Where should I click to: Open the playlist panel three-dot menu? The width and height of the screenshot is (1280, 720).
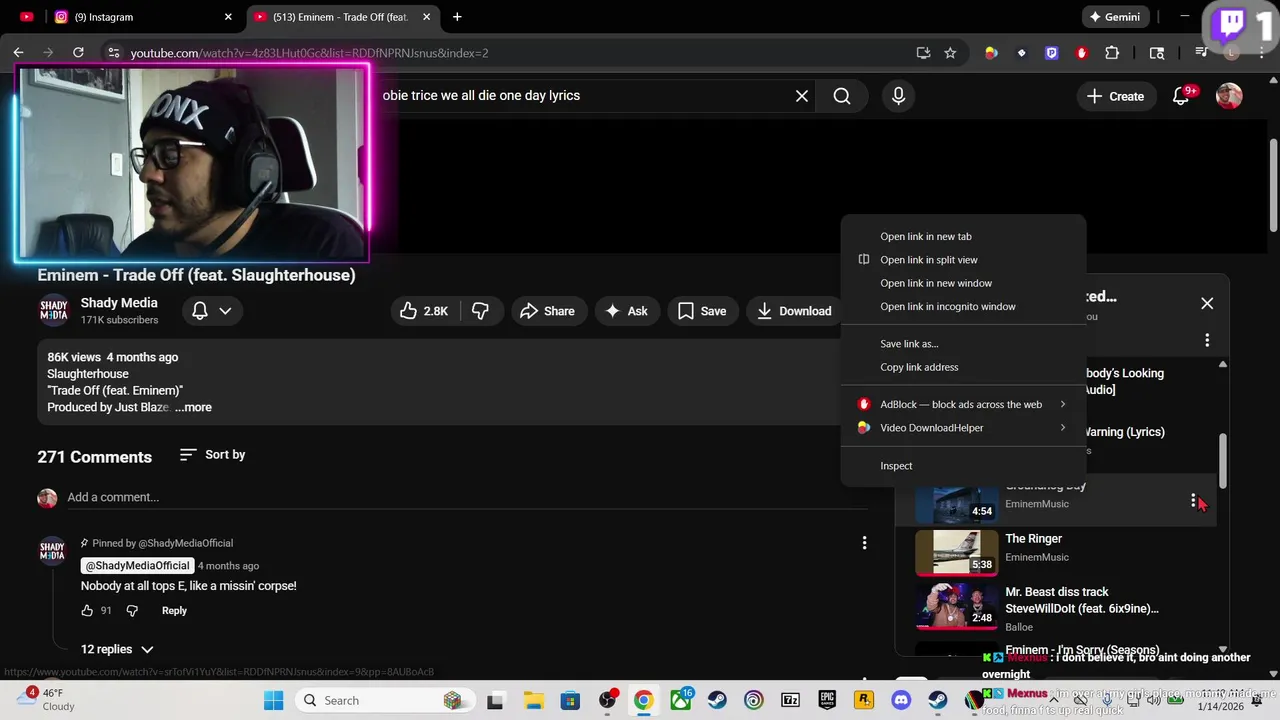click(1207, 340)
